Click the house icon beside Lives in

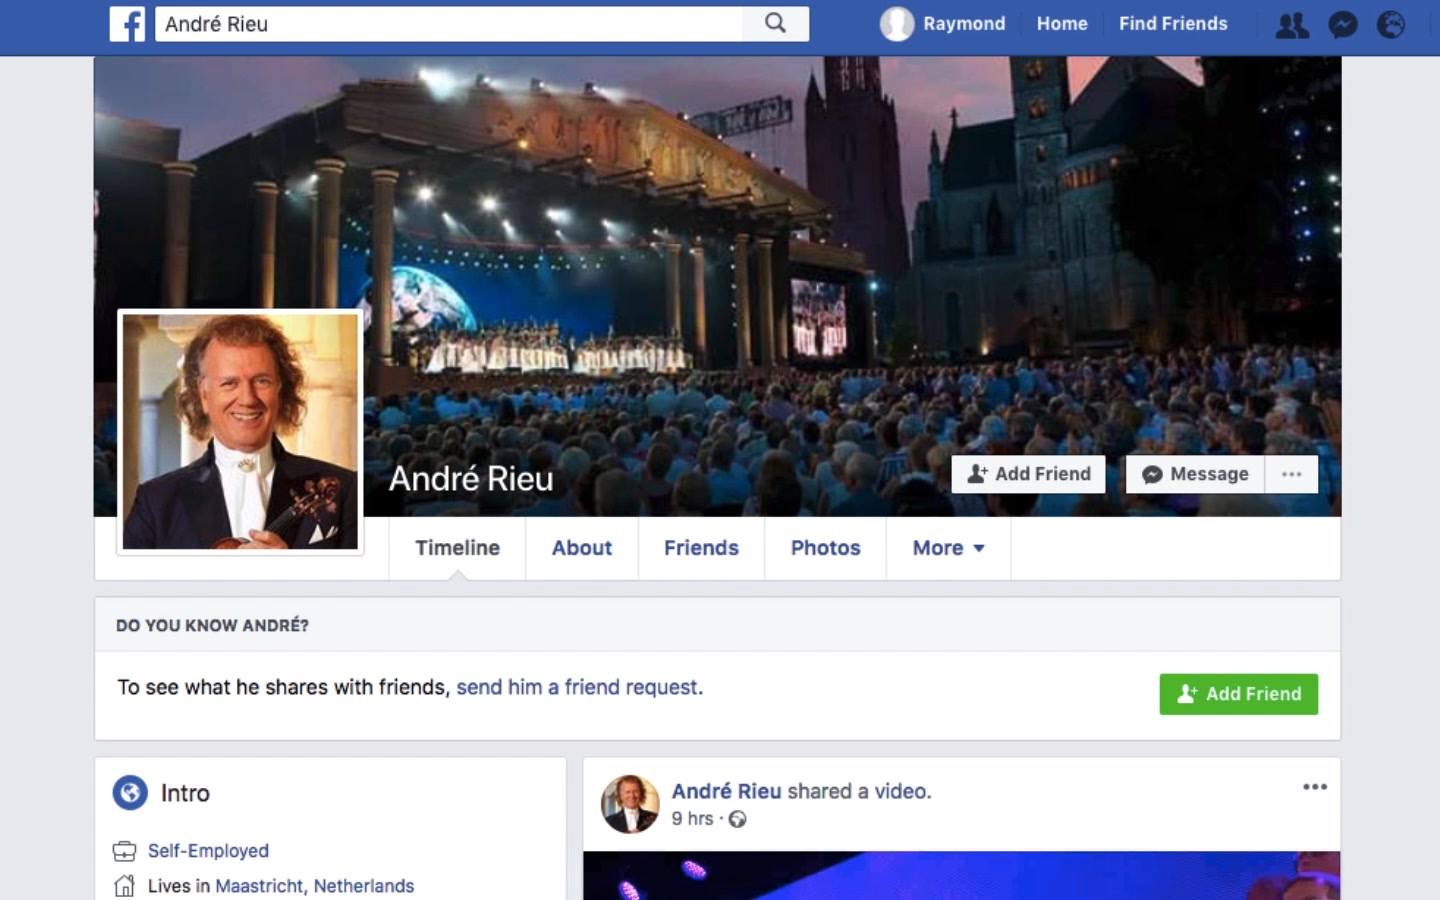coord(124,886)
